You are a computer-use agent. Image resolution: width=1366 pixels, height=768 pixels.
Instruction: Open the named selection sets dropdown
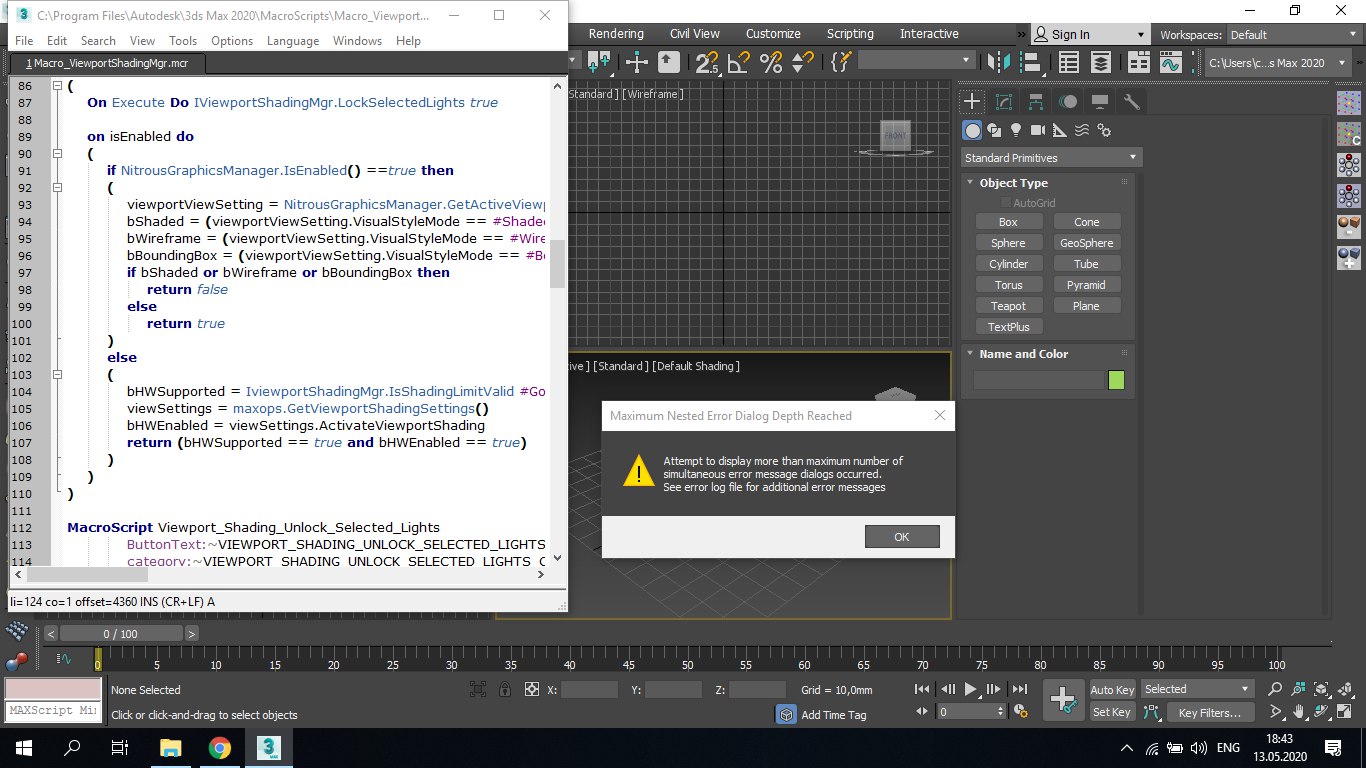pos(916,61)
